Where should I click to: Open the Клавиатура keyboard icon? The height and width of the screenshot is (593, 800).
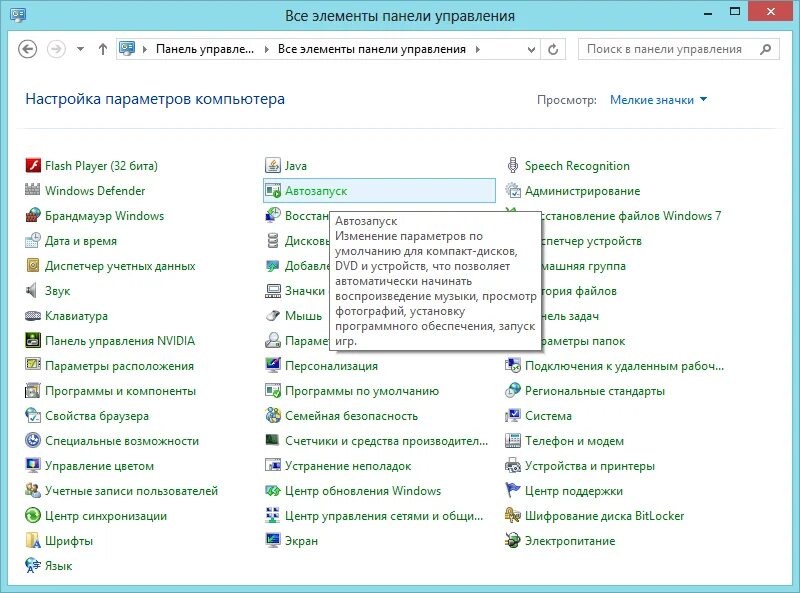(33, 315)
